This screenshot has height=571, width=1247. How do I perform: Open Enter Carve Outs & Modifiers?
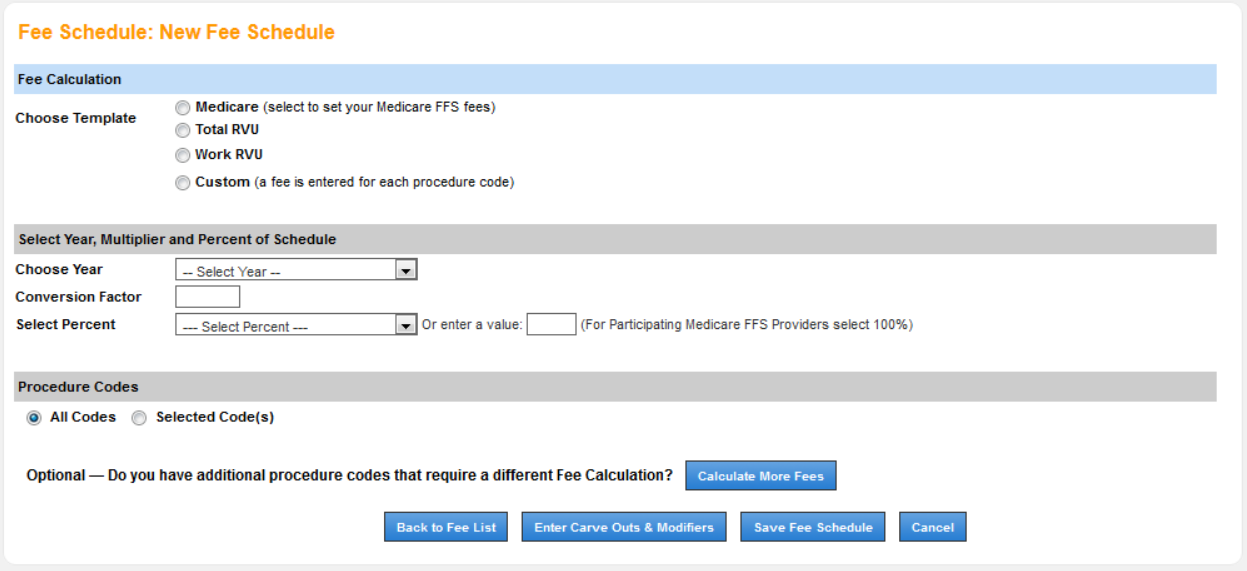point(624,527)
